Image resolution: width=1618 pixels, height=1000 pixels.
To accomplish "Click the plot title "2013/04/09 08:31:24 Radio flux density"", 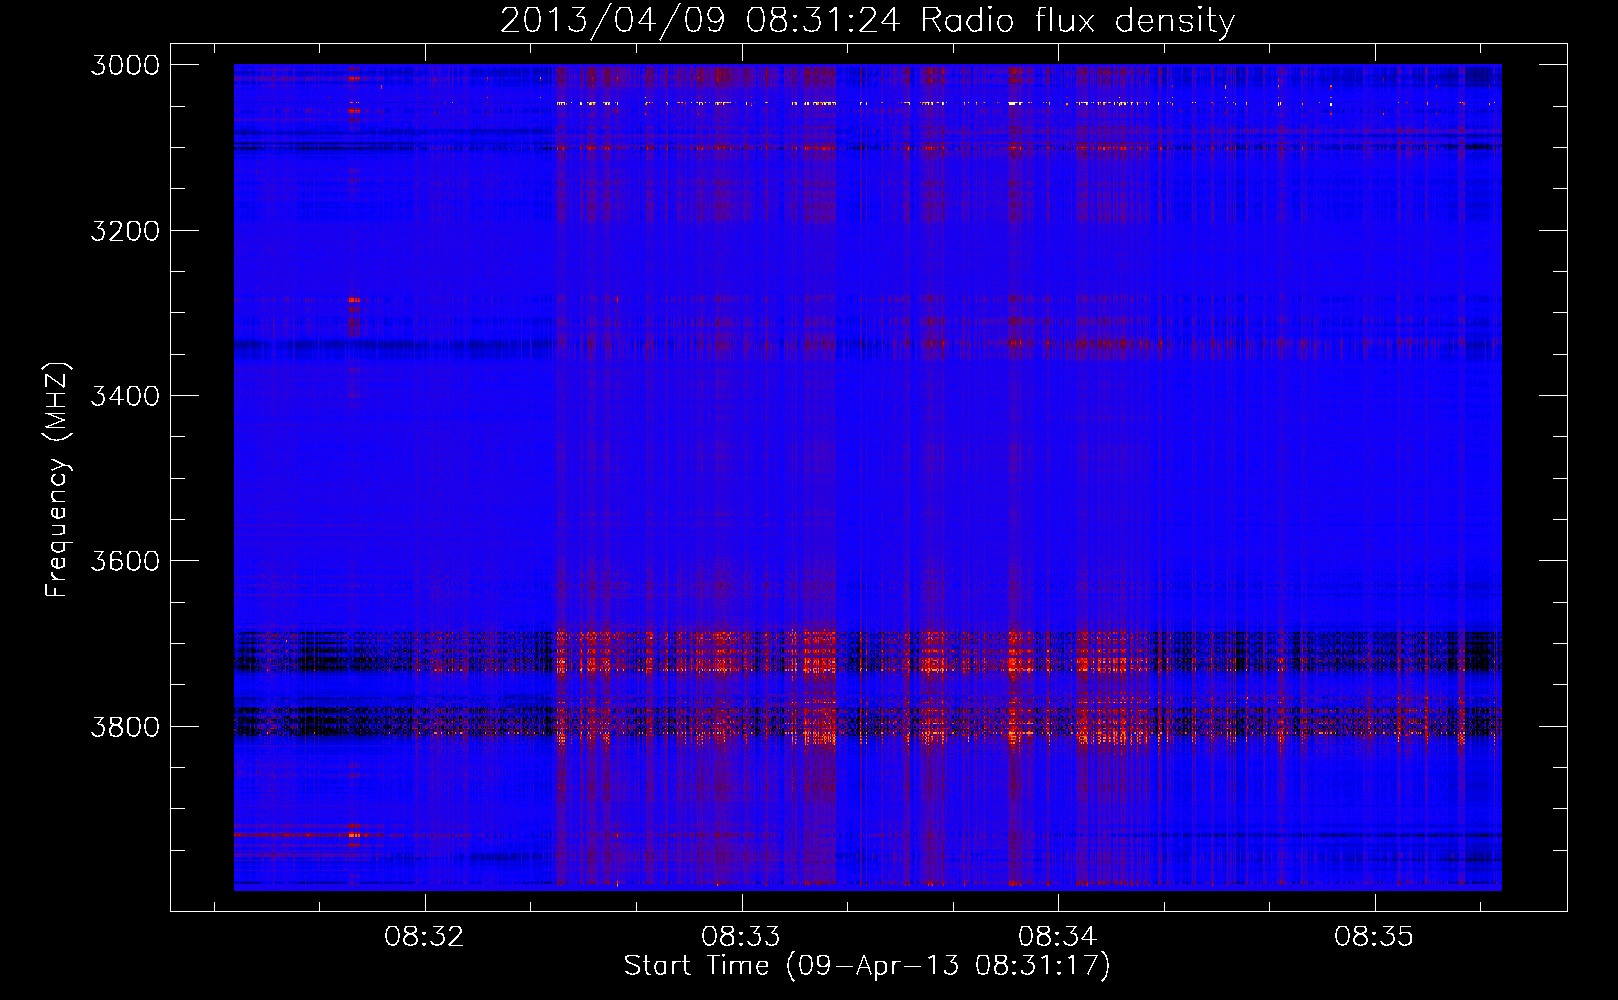I will [867, 21].
